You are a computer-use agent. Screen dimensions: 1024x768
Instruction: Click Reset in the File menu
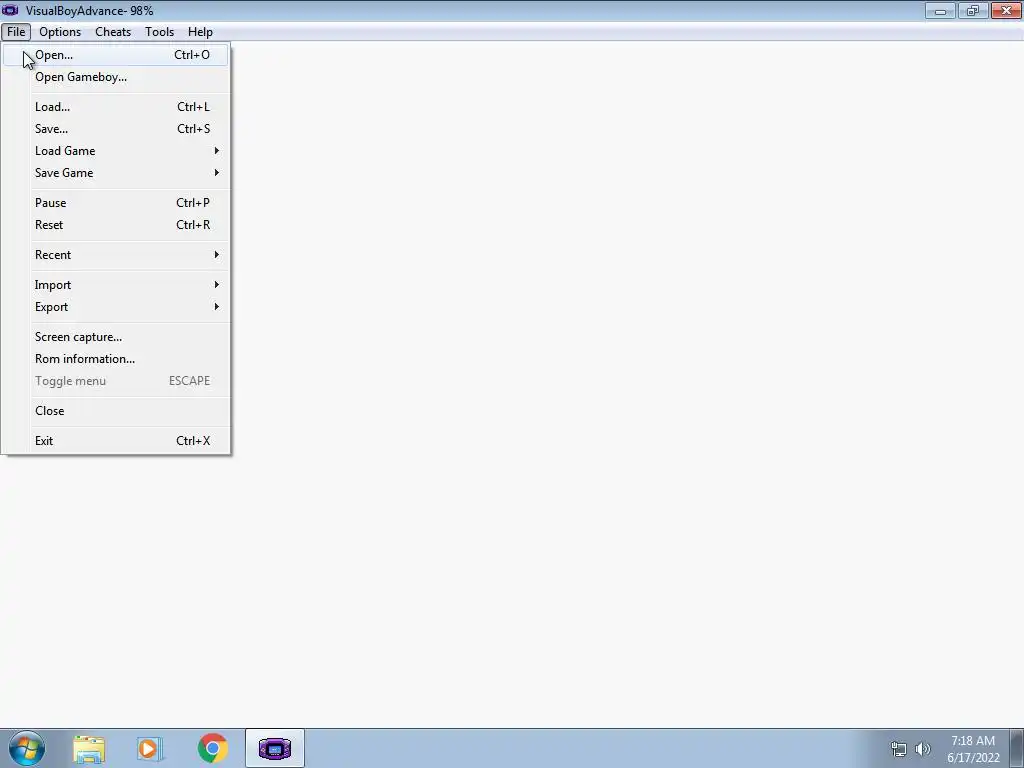tap(116, 225)
